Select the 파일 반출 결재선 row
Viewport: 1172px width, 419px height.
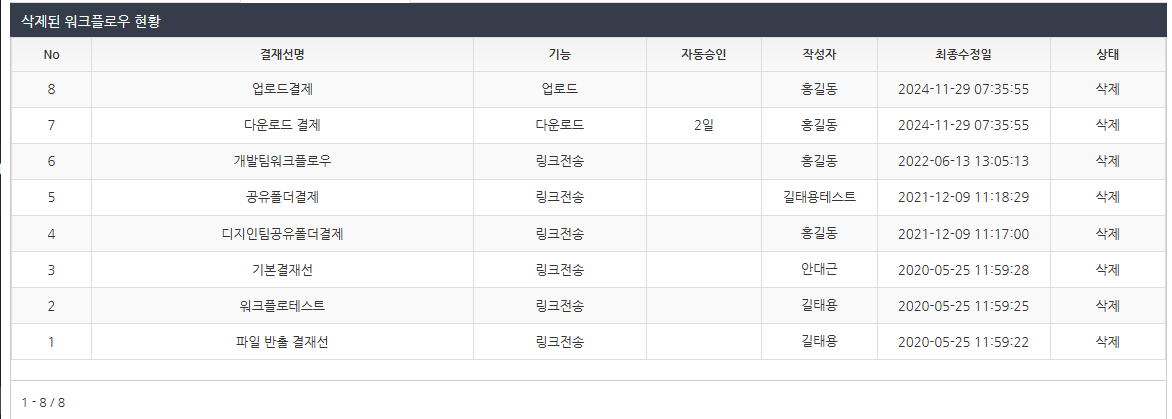click(282, 341)
